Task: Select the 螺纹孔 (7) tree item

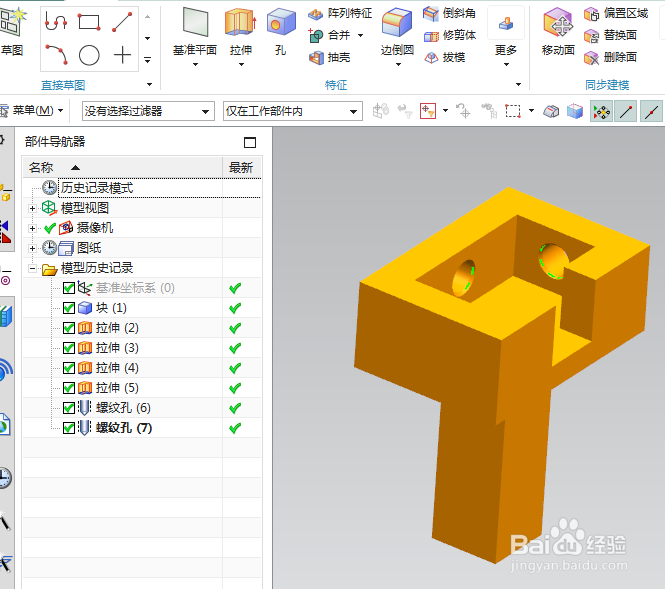Action: pyautogui.click(x=124, y=428)
